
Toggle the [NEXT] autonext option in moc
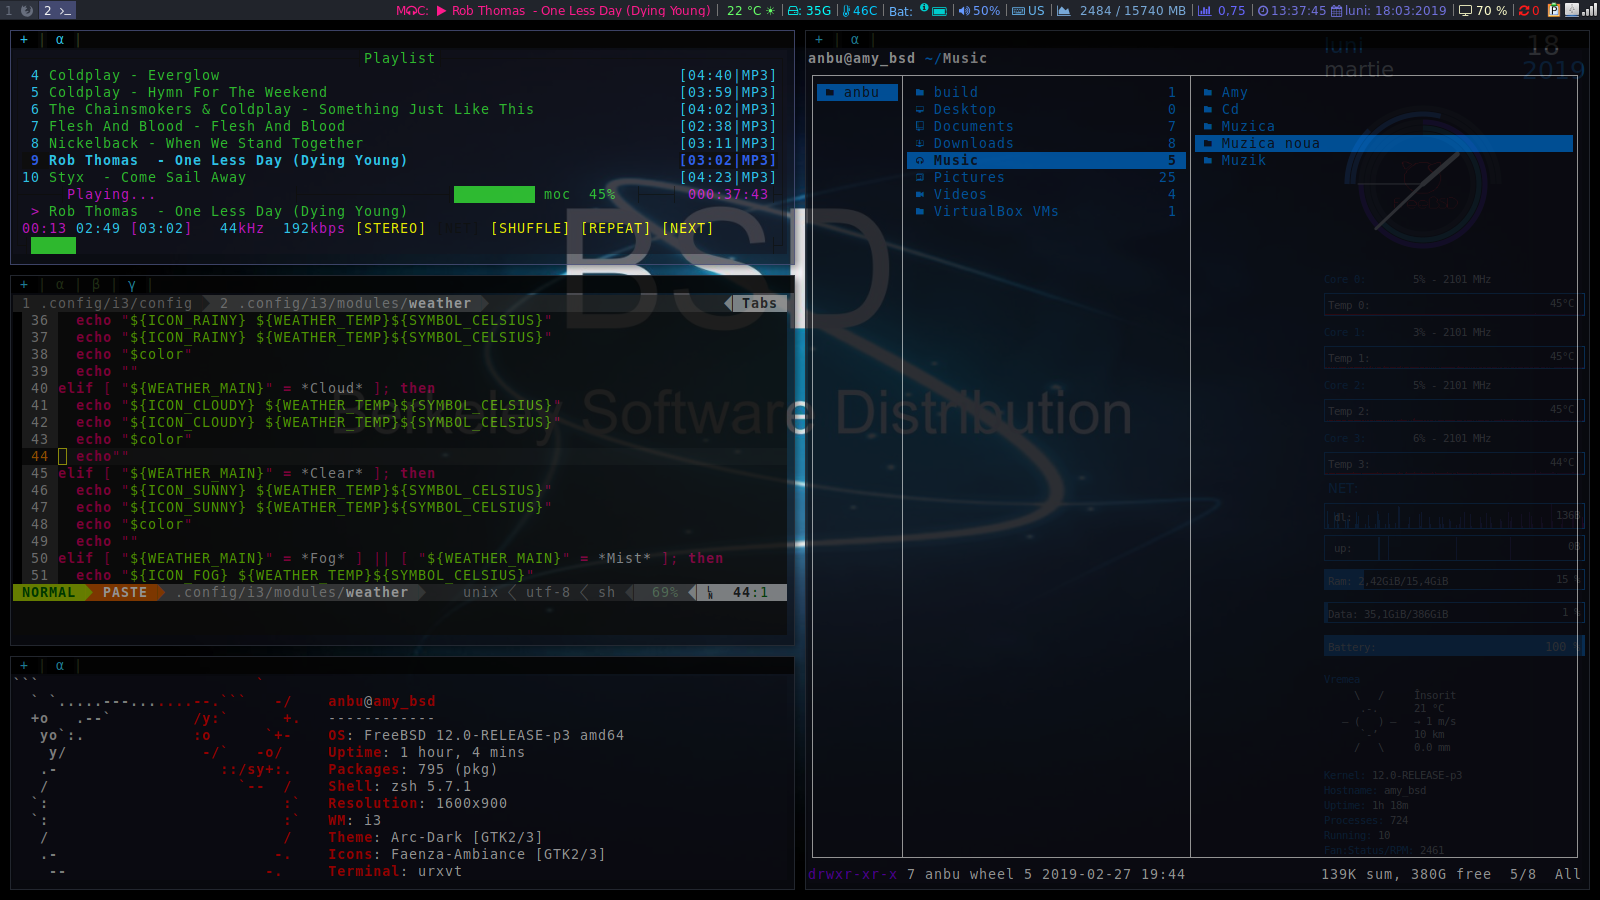click(x=687, y=228)
